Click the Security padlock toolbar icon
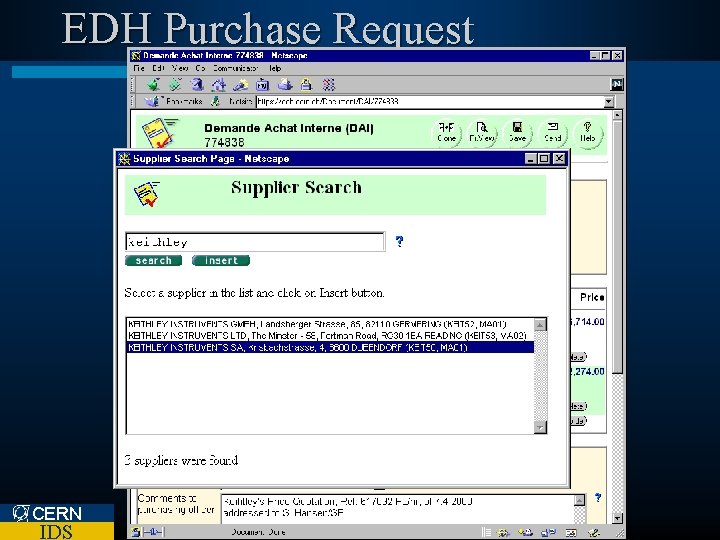The width and height of the screenshot is (720, 540). [x=306, y=84]
